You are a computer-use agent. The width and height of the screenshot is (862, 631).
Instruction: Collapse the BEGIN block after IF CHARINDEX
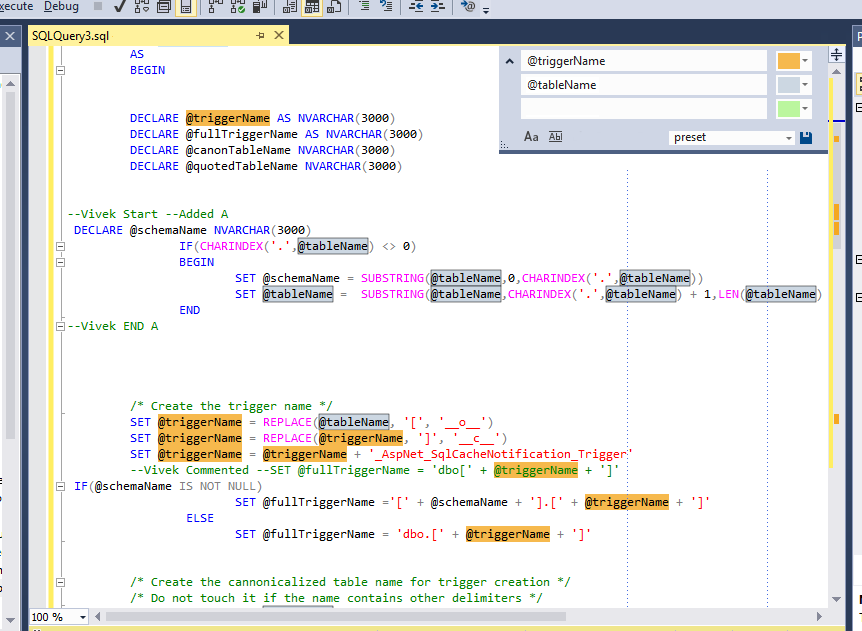tap(60, 262)
